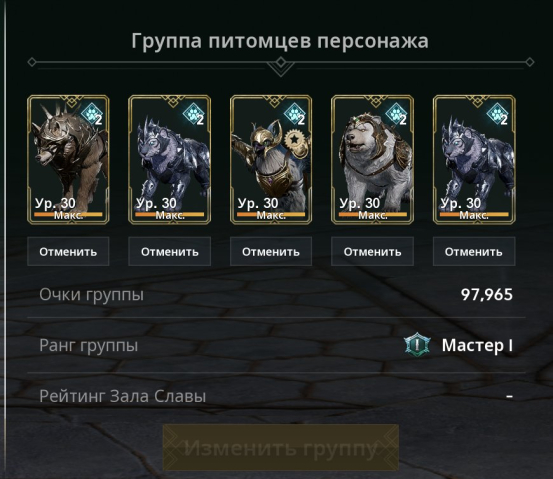Click Отменить under the white bear
Image resolution: width=553 pixels, height=479 pixels.
coord(372,251)
